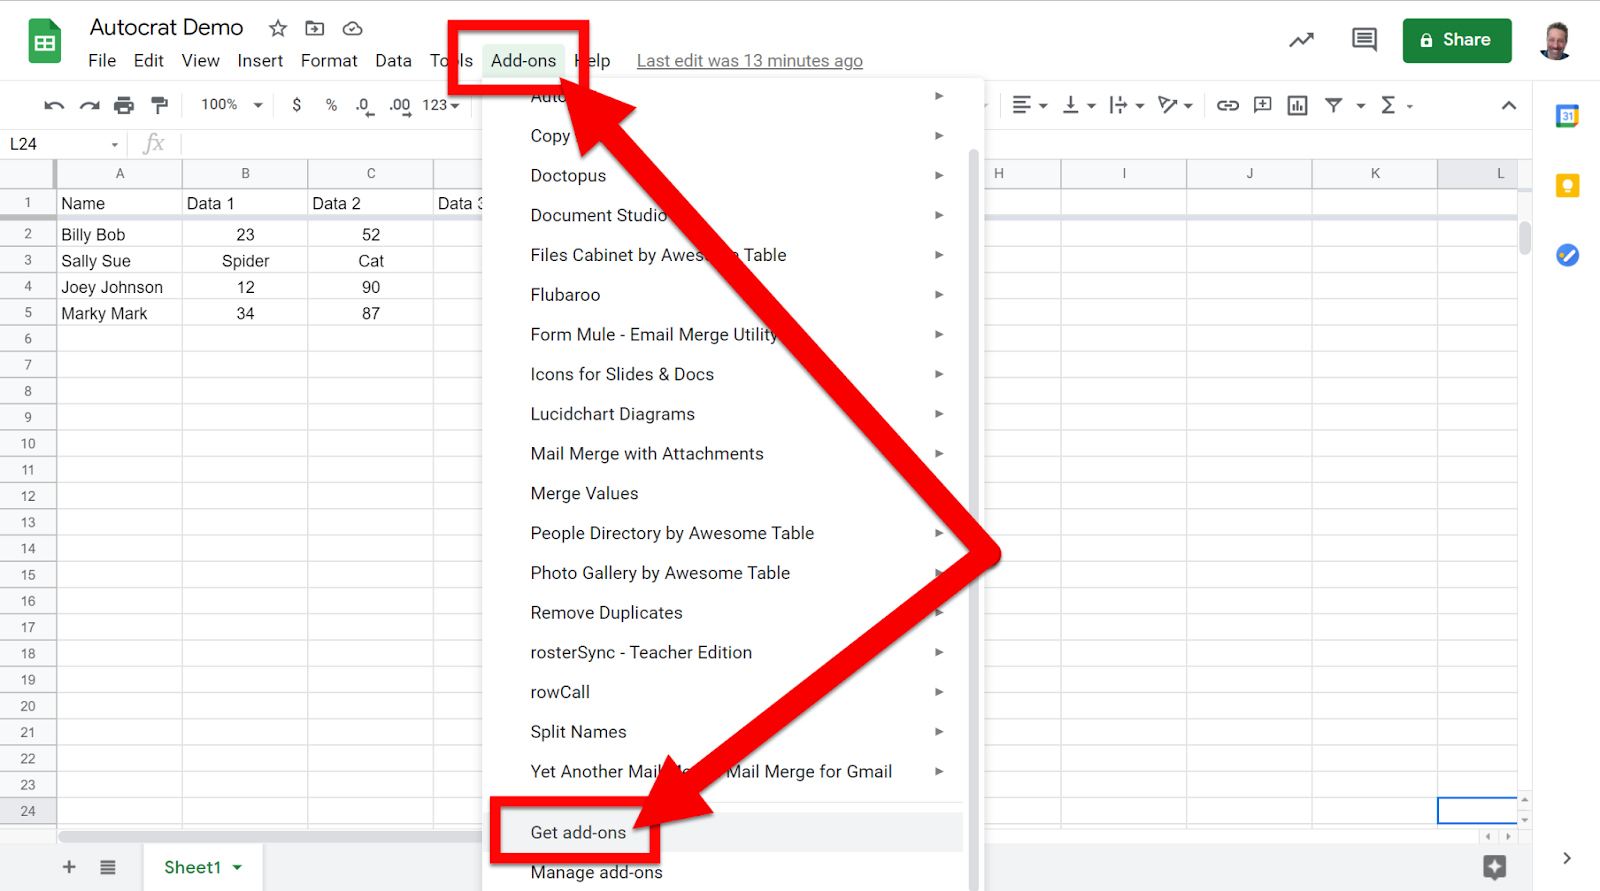
Task: Open more number formats 123 dropdown
Action: tap(441, 105)
